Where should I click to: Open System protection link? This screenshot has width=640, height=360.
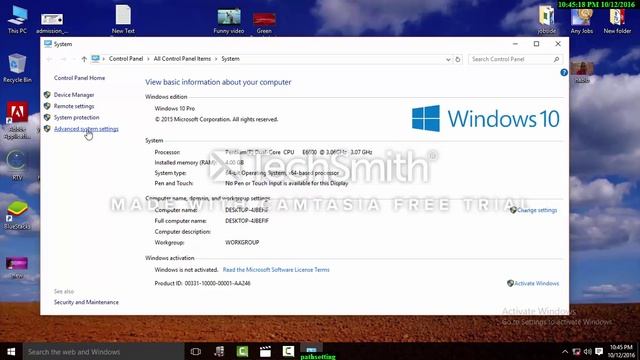(76, 118)
